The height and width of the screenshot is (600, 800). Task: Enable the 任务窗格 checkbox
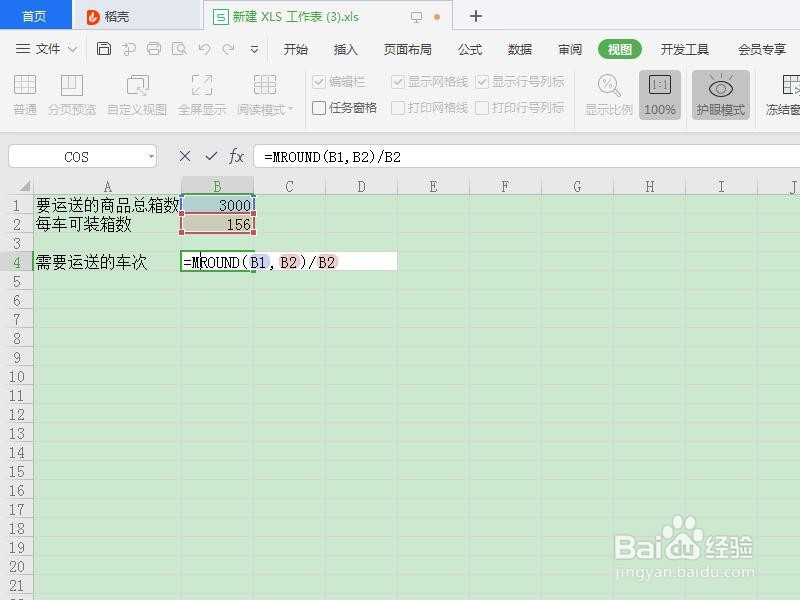[x=318, y=107]
